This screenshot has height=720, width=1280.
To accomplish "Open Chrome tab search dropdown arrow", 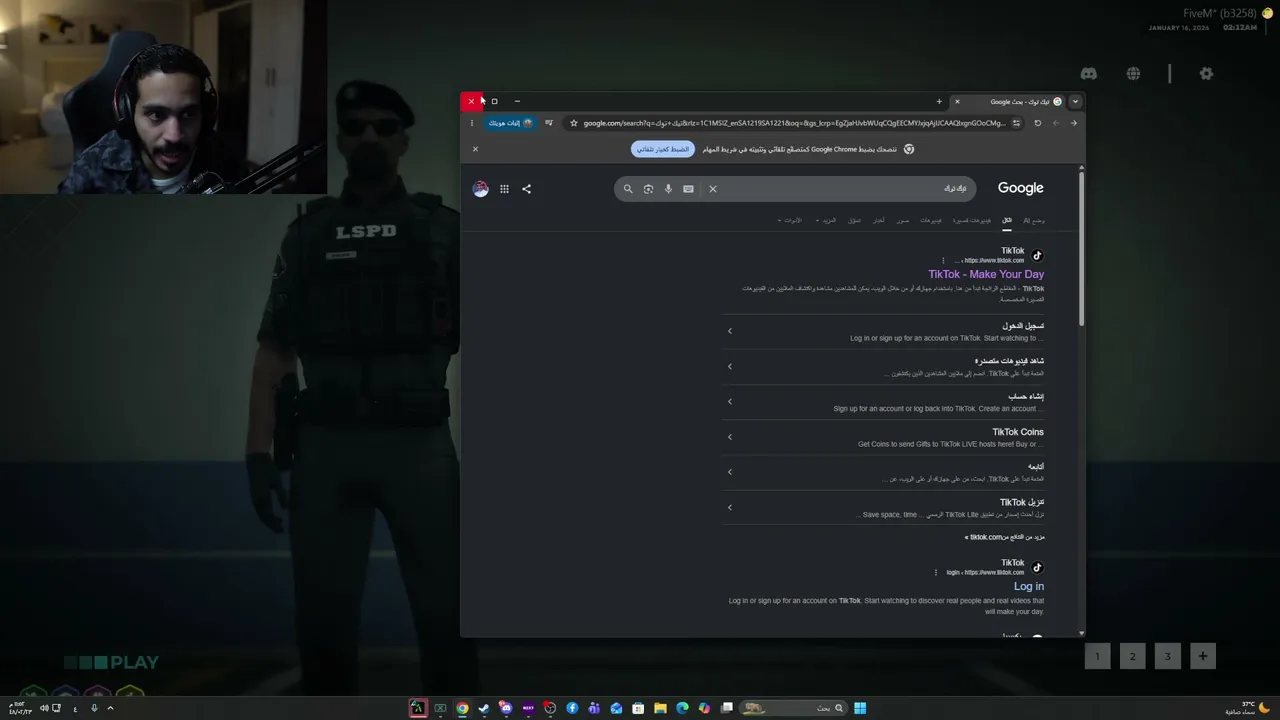I will tap(1075, 101).
